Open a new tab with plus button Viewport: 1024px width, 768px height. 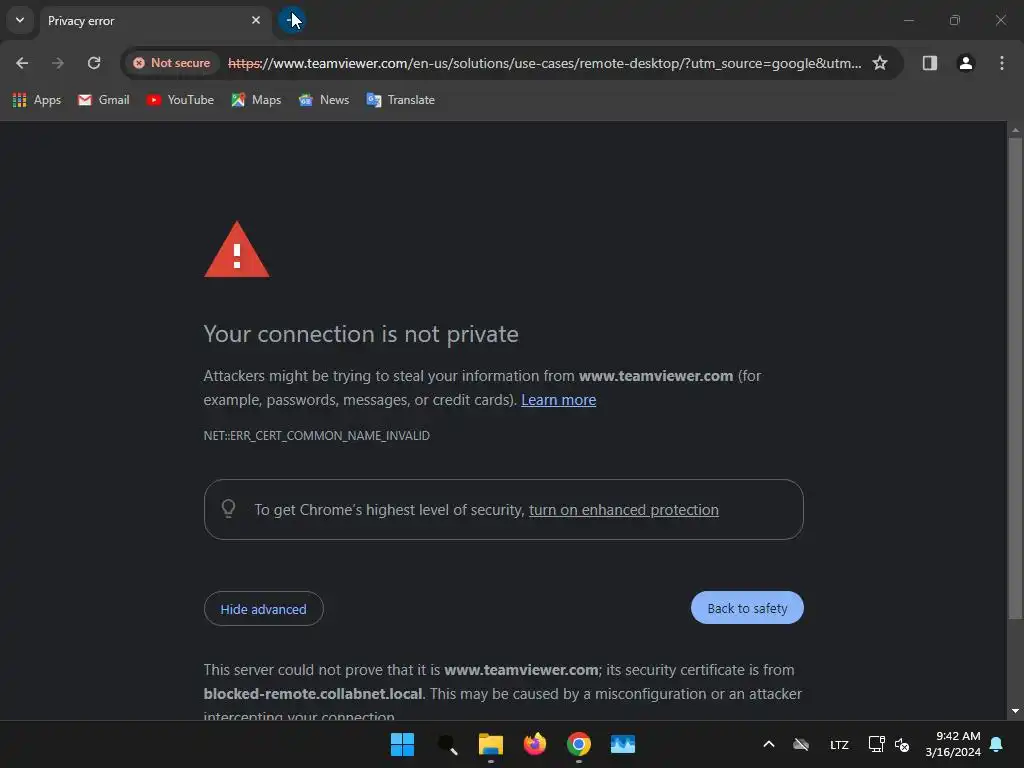pyautogui.click(x=291, y=20)
